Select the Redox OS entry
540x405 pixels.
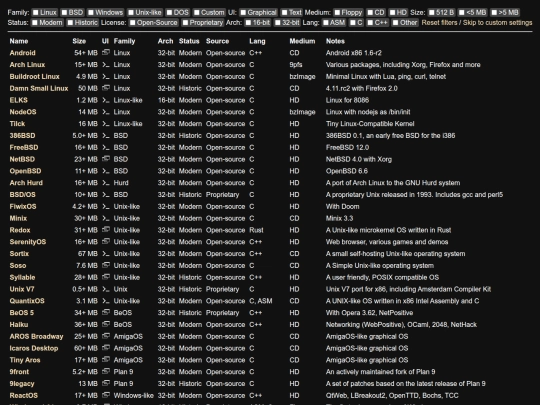click(x=20, y=230)
